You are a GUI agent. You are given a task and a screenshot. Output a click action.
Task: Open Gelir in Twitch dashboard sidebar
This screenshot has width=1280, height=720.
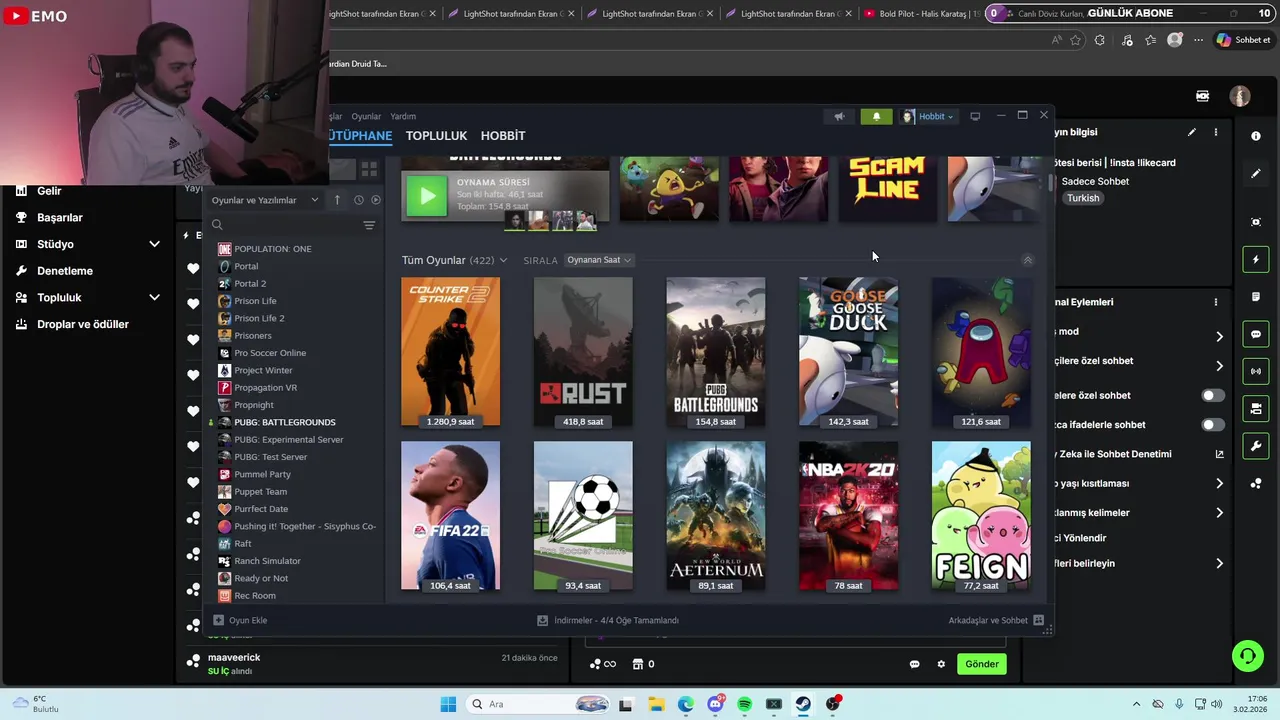pyautogui.click(x=49, y=191)
